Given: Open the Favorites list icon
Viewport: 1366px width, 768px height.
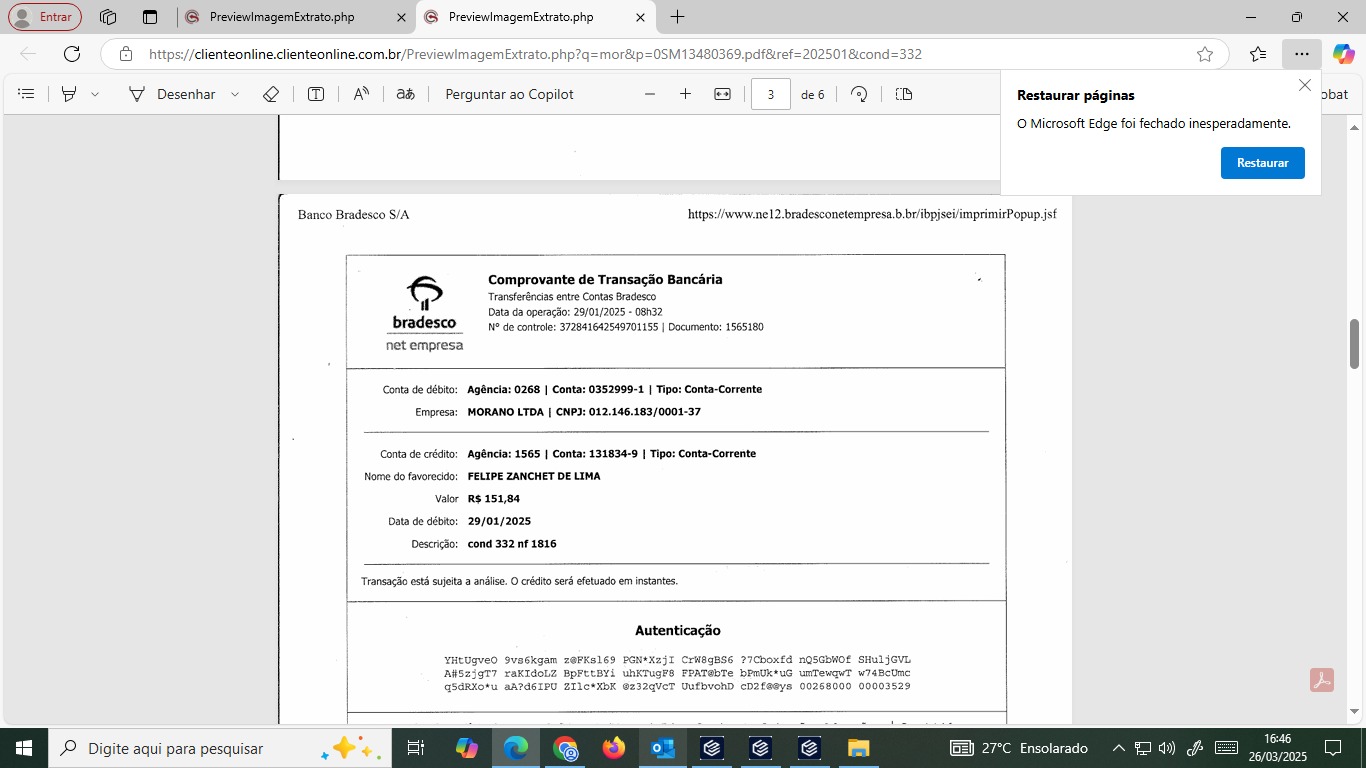Looking at the screenshot, I should coord(1258,54).
